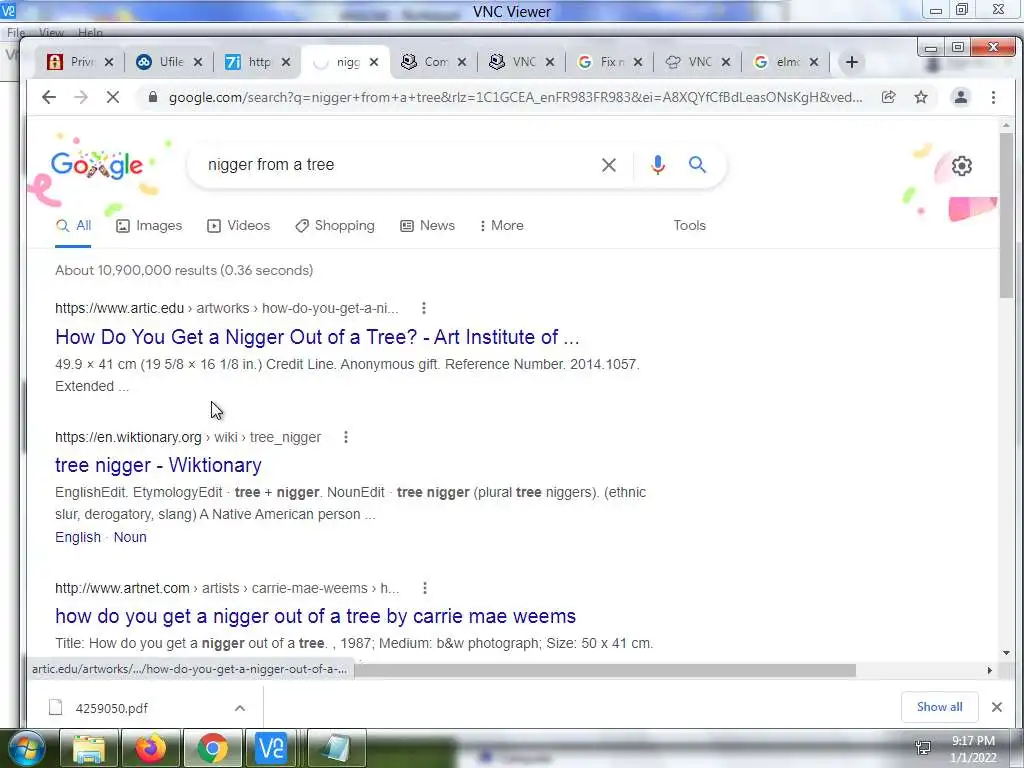Open Google quick settings gear
Screen dimensions: 1024x768
(961, 166)
